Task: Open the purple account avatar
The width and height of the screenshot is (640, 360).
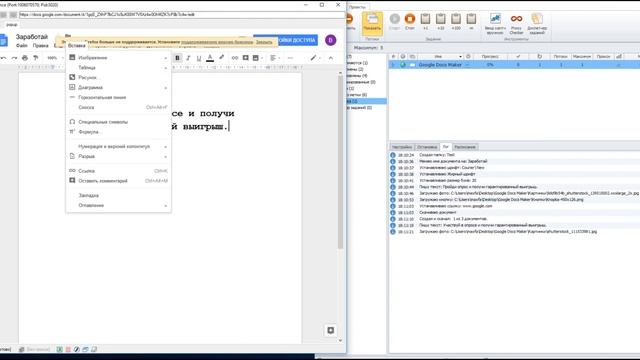Action: 331,40
